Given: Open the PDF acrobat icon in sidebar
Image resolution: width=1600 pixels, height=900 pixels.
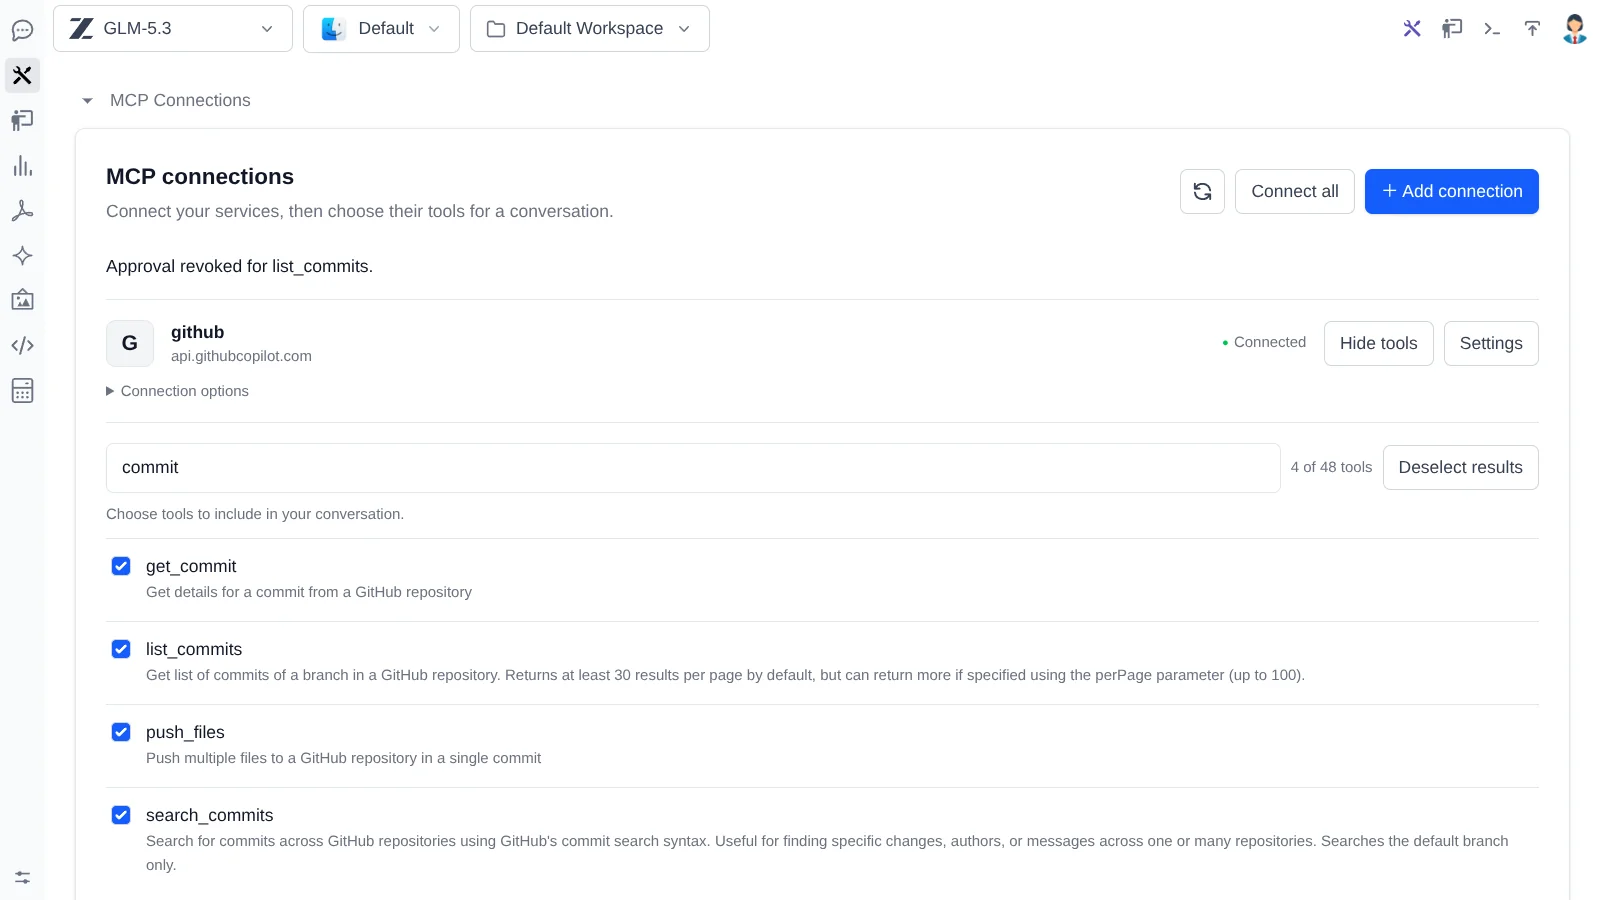Looking at the screenshot, I should [22, 211].
